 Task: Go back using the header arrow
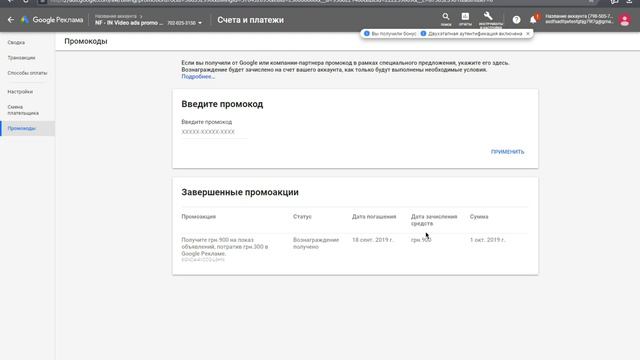[x=11, y=20]
